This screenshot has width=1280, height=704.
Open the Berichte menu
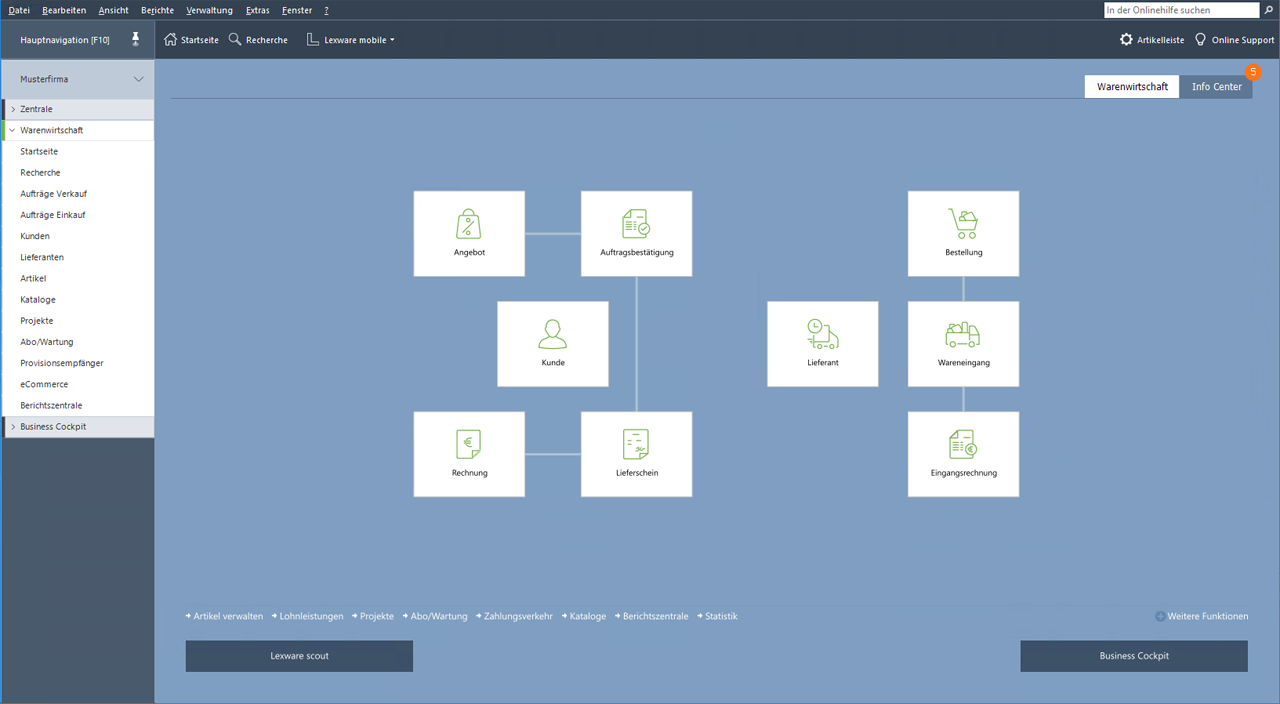[x=157, y=10]
